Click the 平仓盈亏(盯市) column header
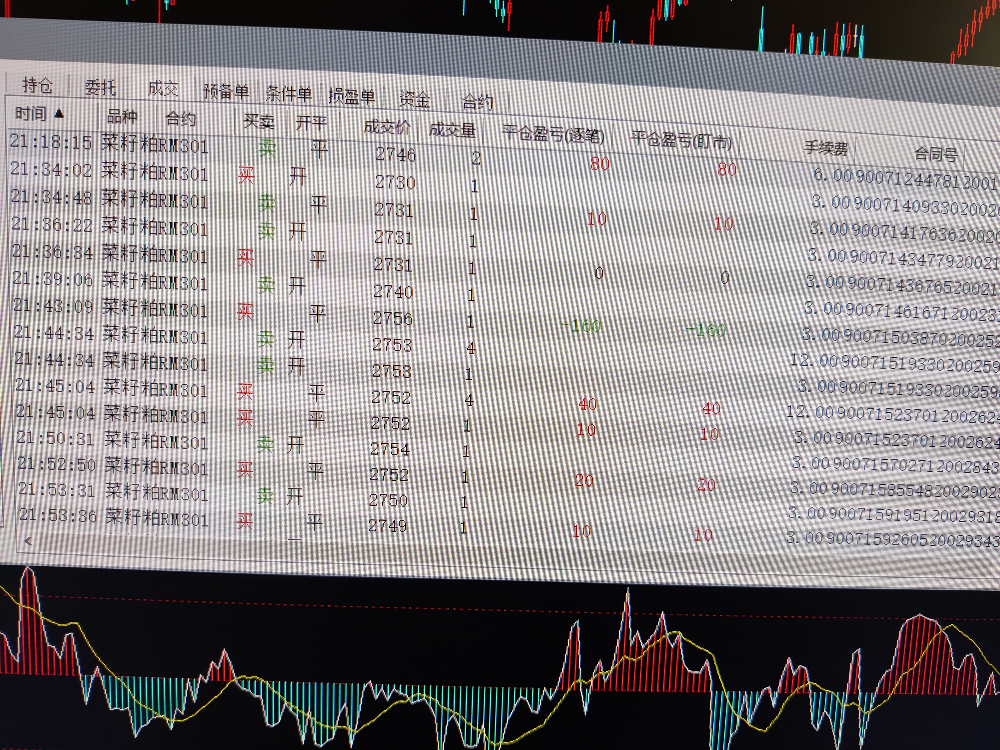This screenshot has height=750, width=1000. pos(681,140)
